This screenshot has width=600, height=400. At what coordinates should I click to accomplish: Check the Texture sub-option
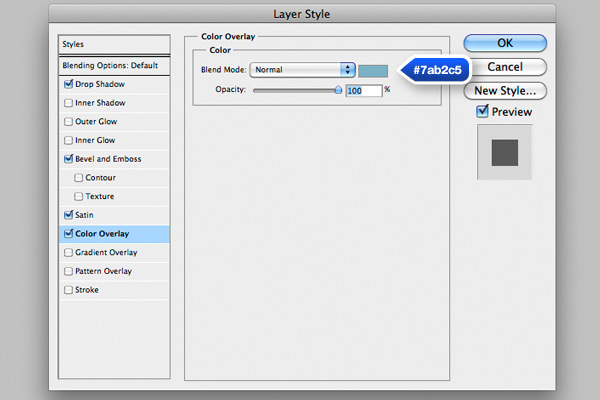(x=78, y=196)
